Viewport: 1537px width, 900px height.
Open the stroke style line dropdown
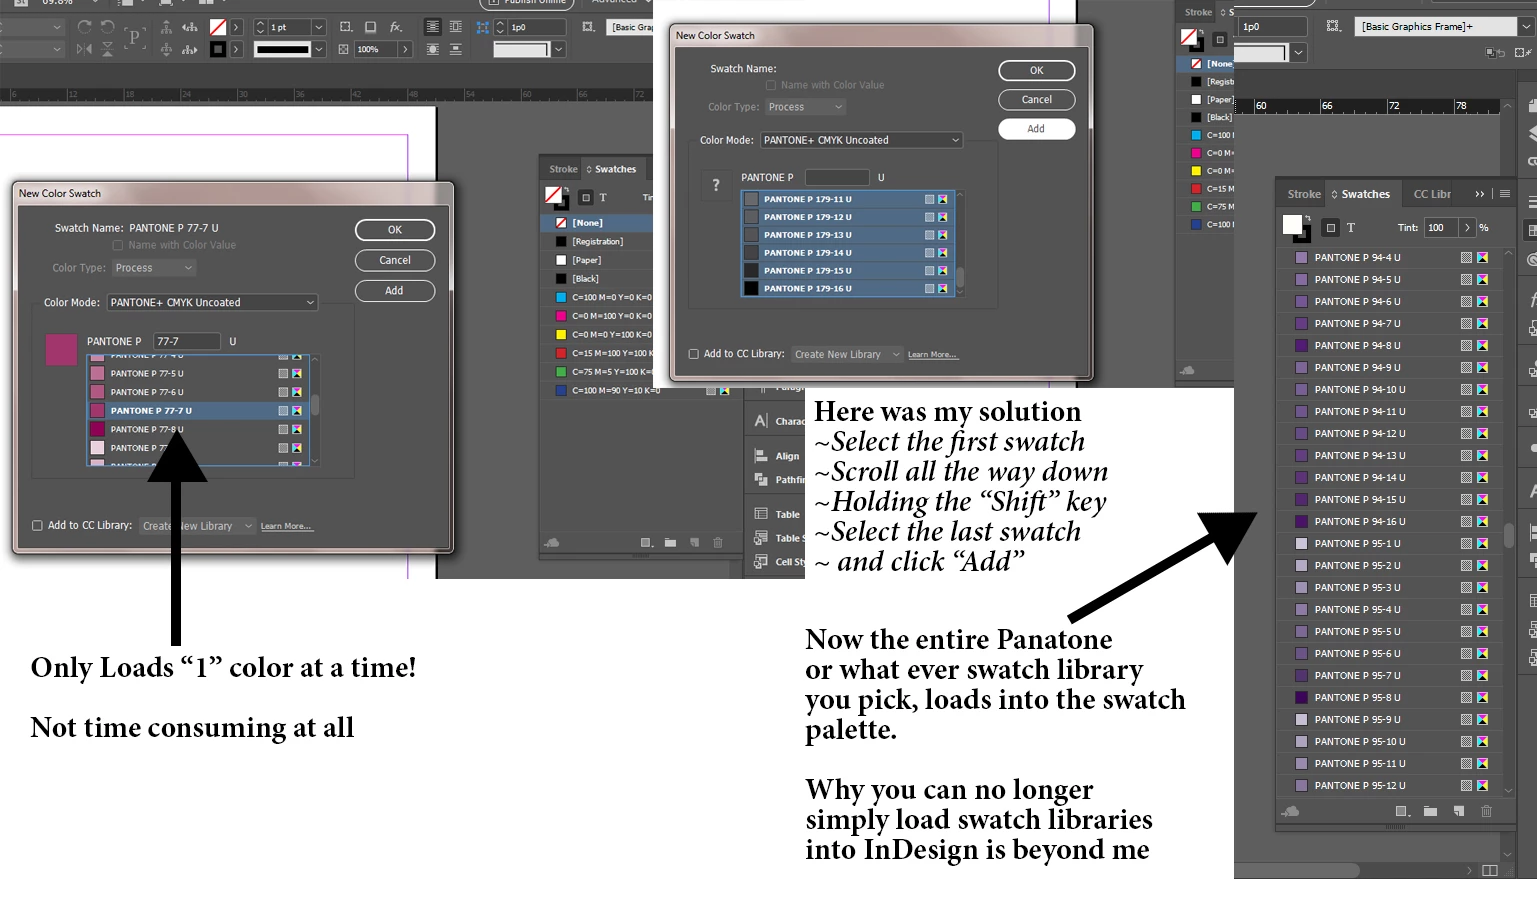coord(319,49)
